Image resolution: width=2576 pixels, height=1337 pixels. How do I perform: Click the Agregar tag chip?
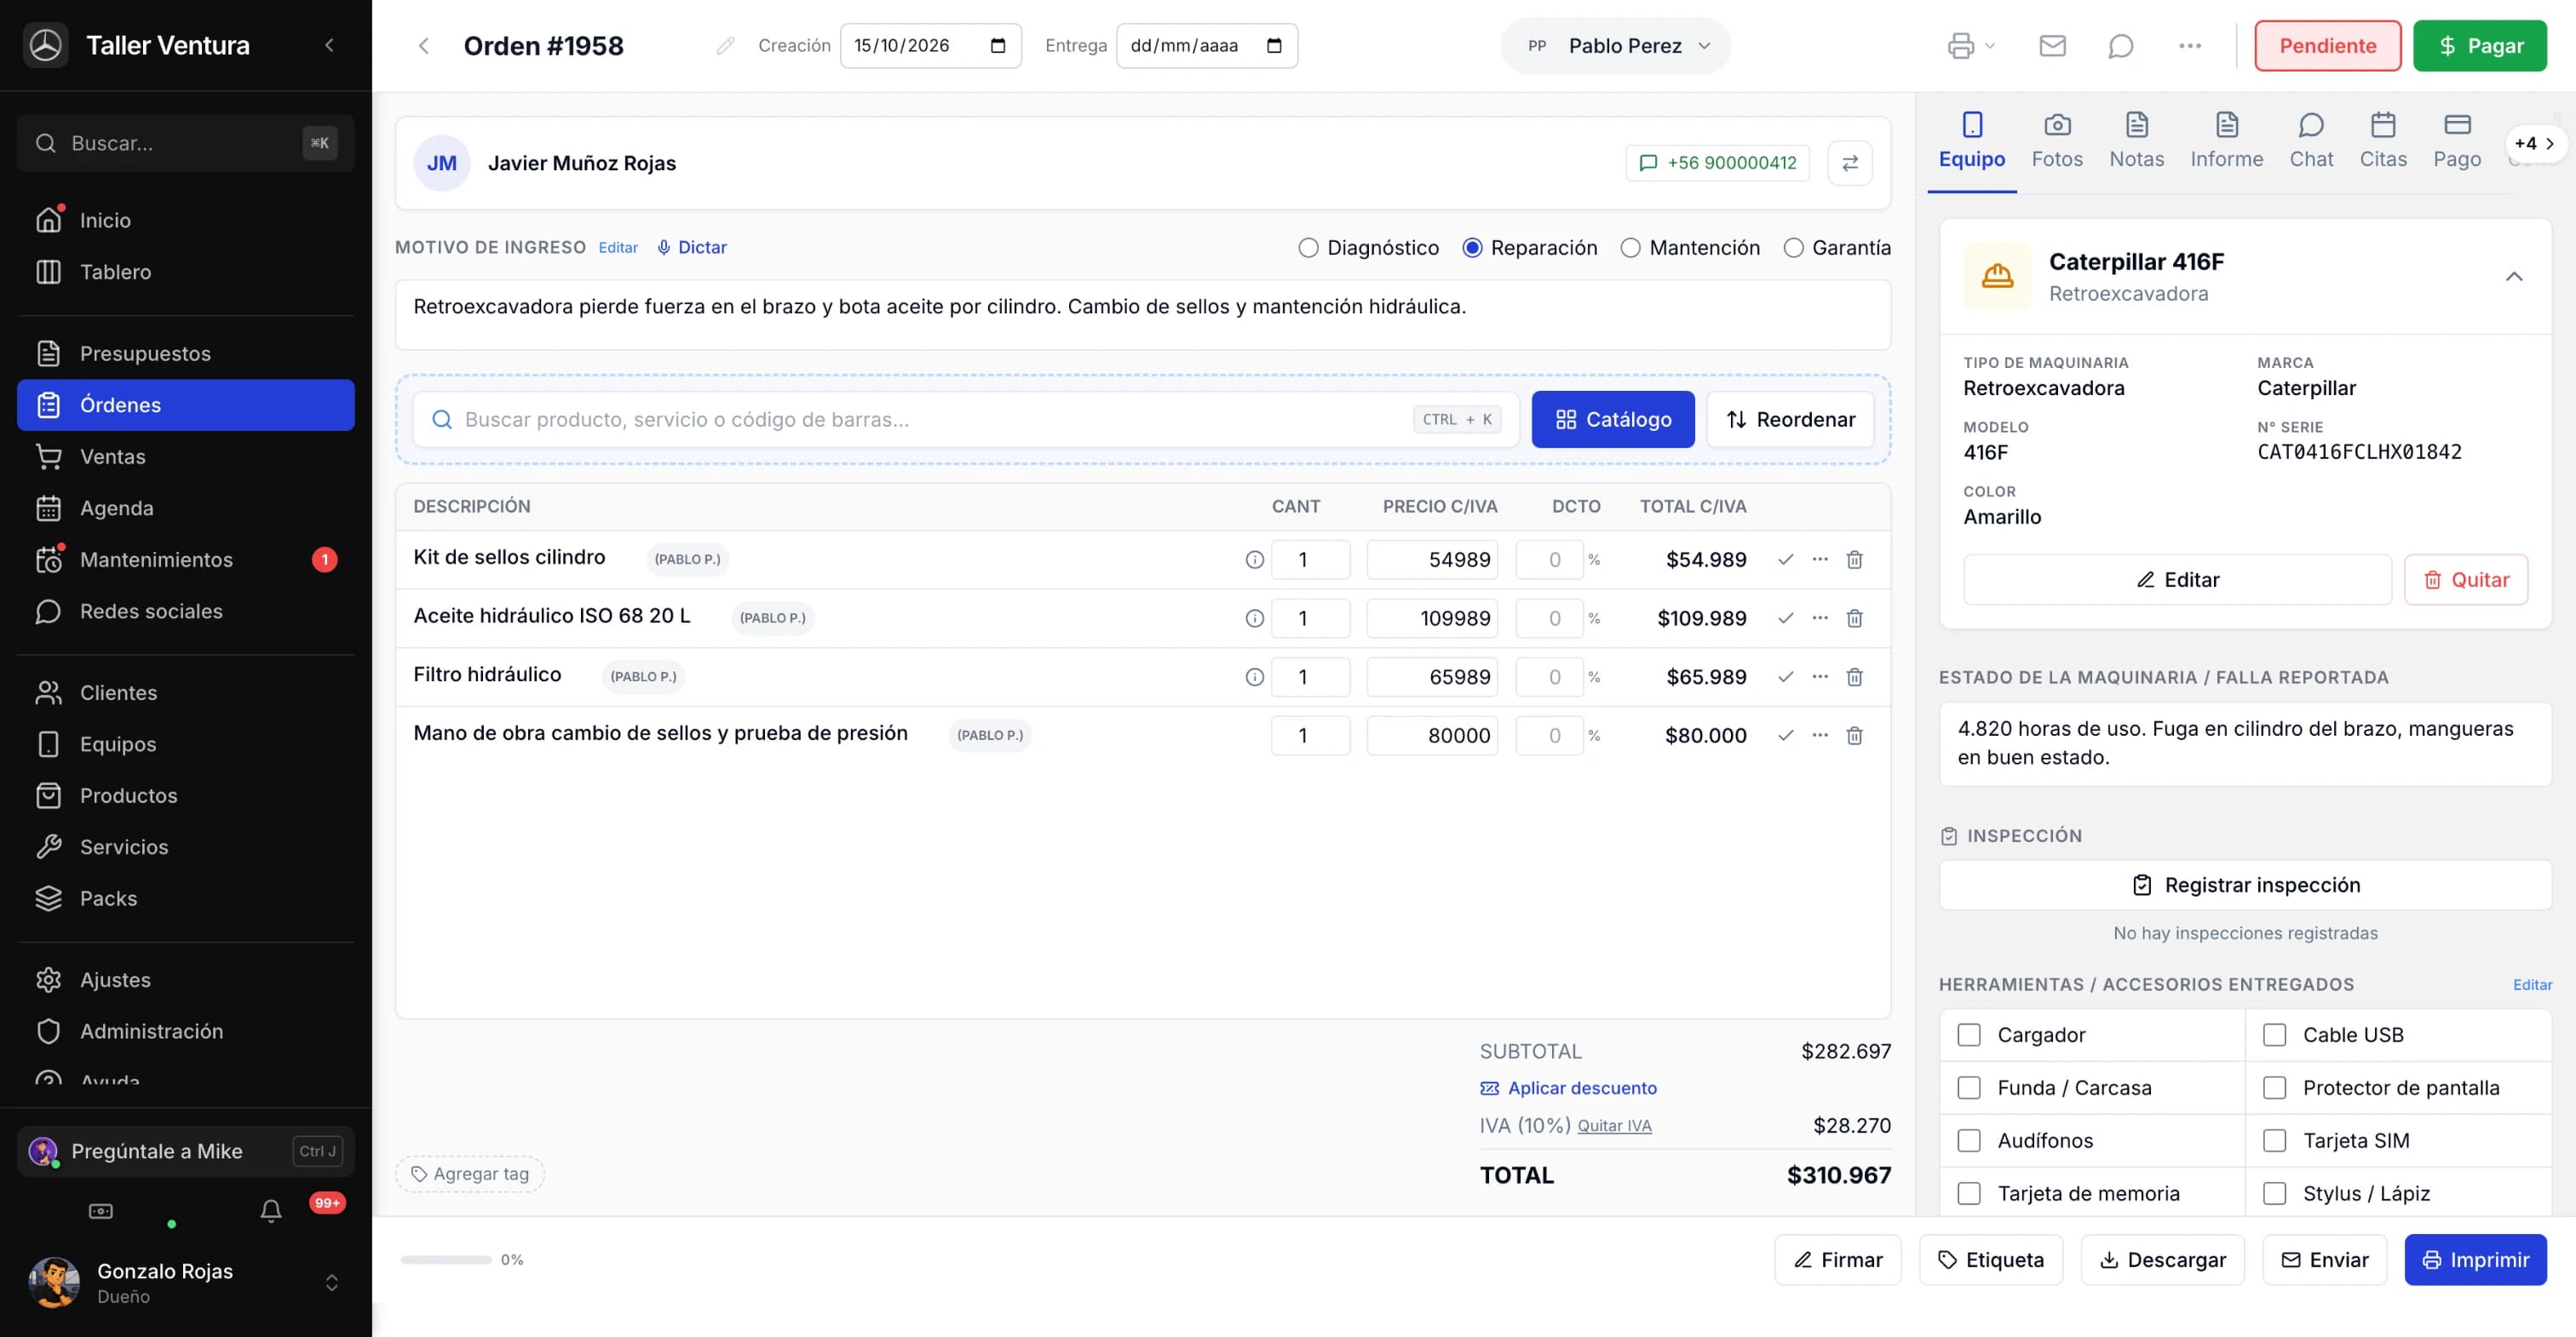point(470,1174)
